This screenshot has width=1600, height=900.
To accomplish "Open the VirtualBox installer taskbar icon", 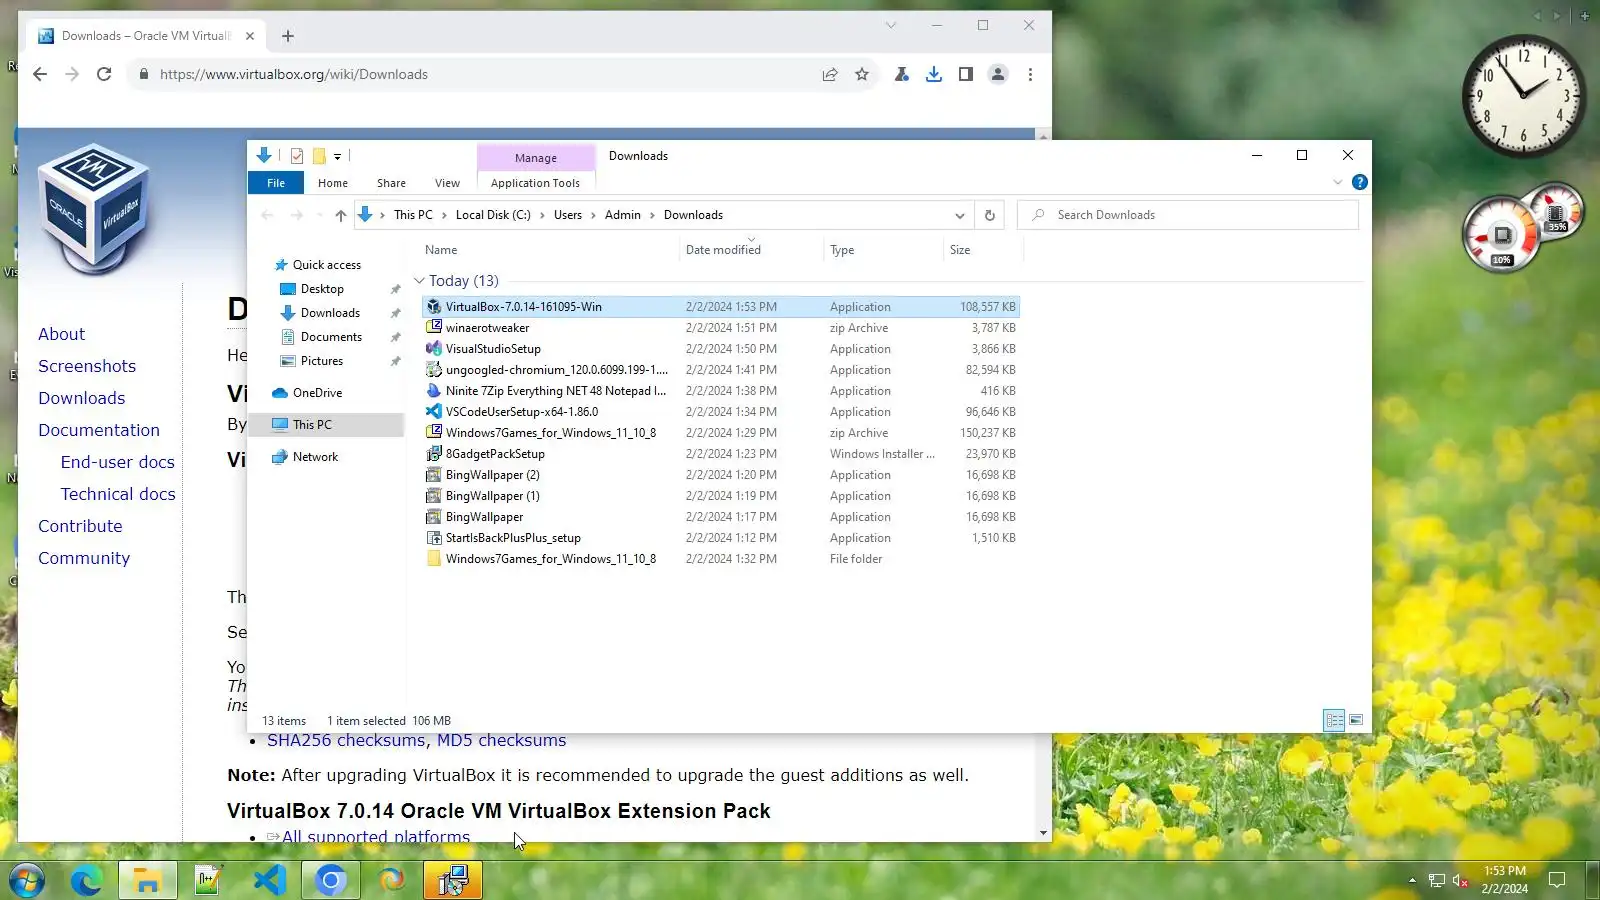I will [x=453, y=880].
